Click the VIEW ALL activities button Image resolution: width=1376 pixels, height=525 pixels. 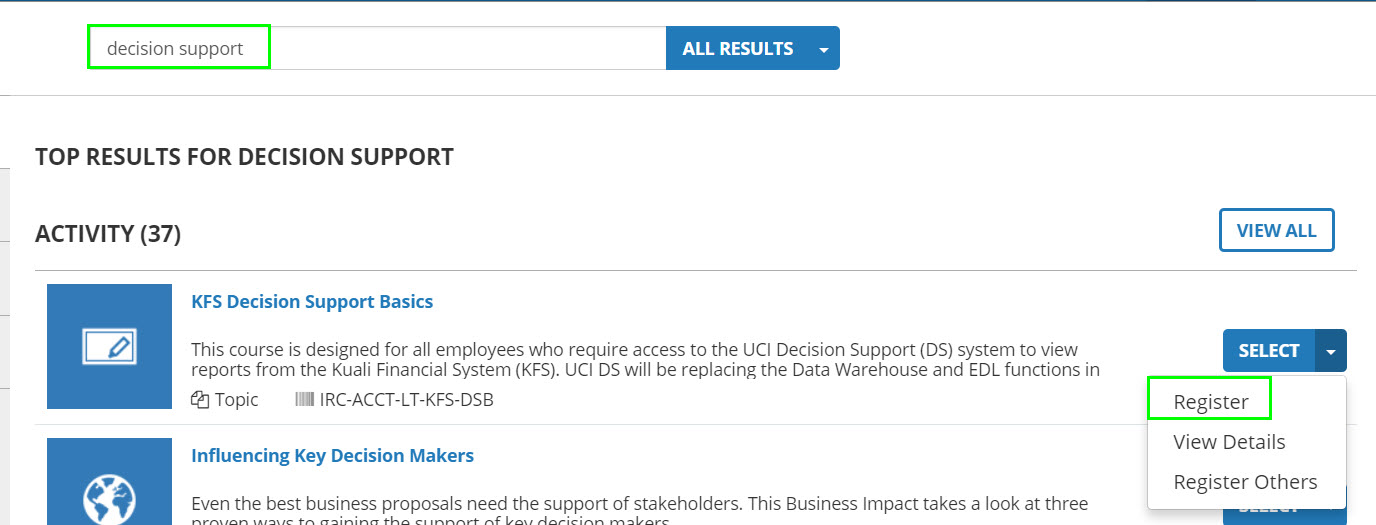click(1276, 231)
